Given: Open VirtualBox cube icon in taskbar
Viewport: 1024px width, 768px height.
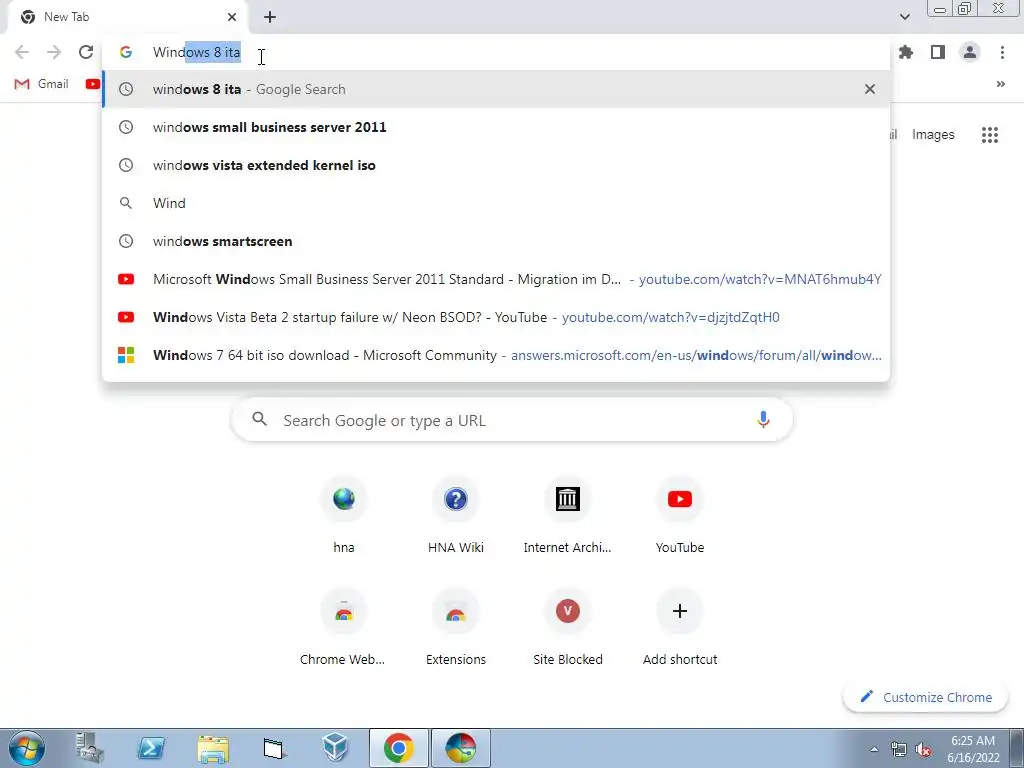Looking at the screenshot, I should [336, 748].
